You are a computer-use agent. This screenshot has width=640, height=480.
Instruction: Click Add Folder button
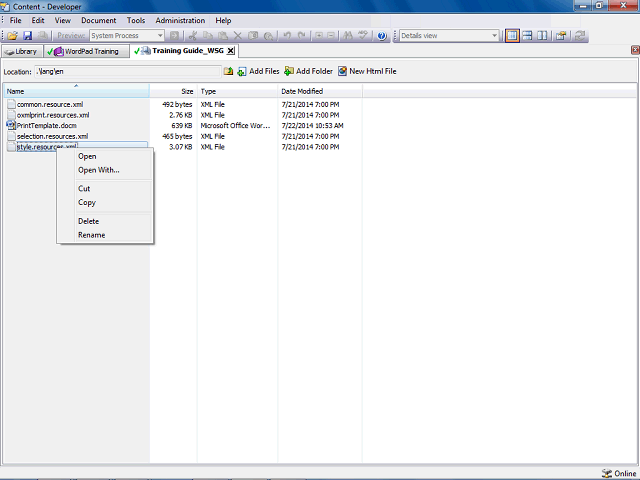click(309, 71)
